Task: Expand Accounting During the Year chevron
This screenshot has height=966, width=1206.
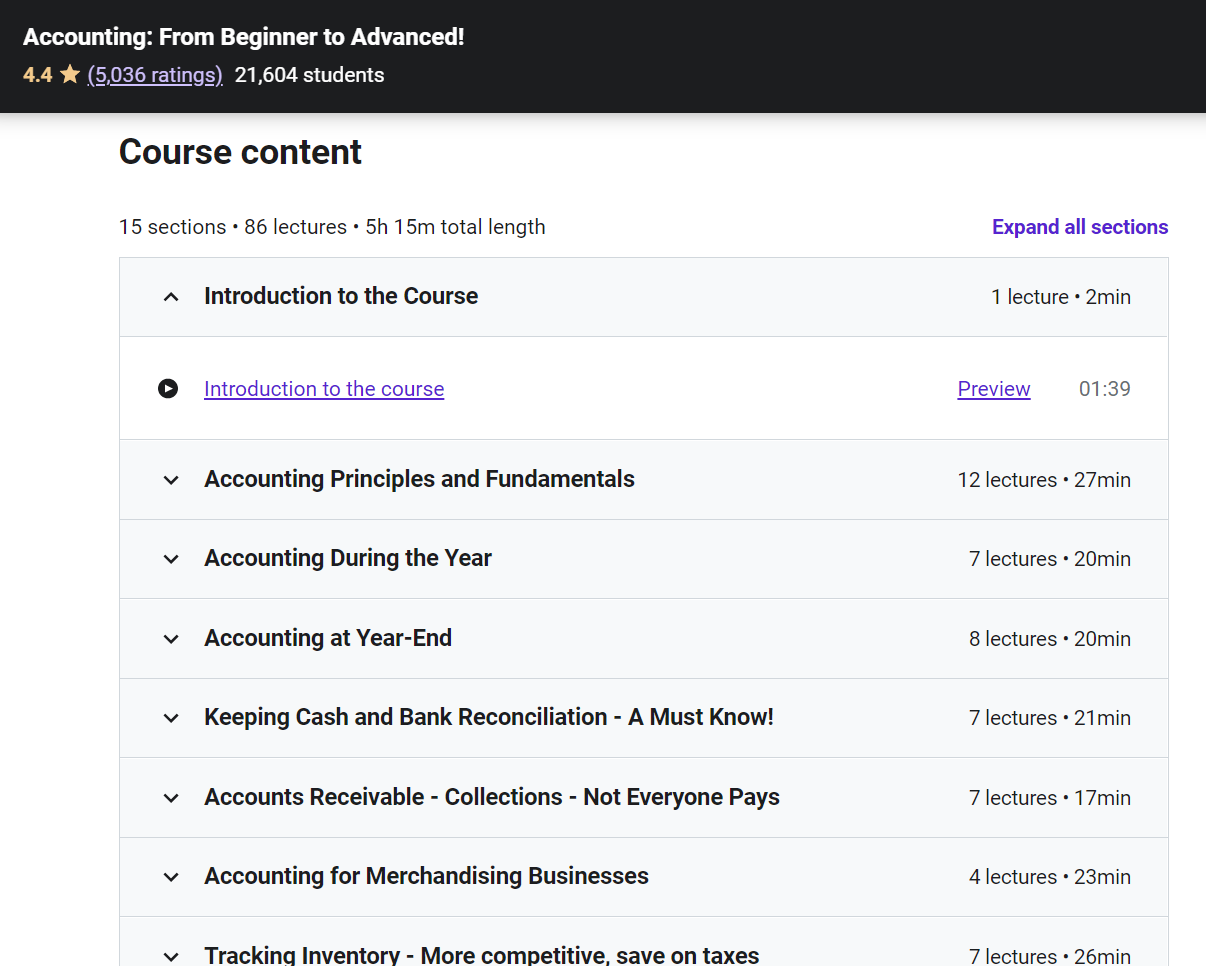Action: 171,559
